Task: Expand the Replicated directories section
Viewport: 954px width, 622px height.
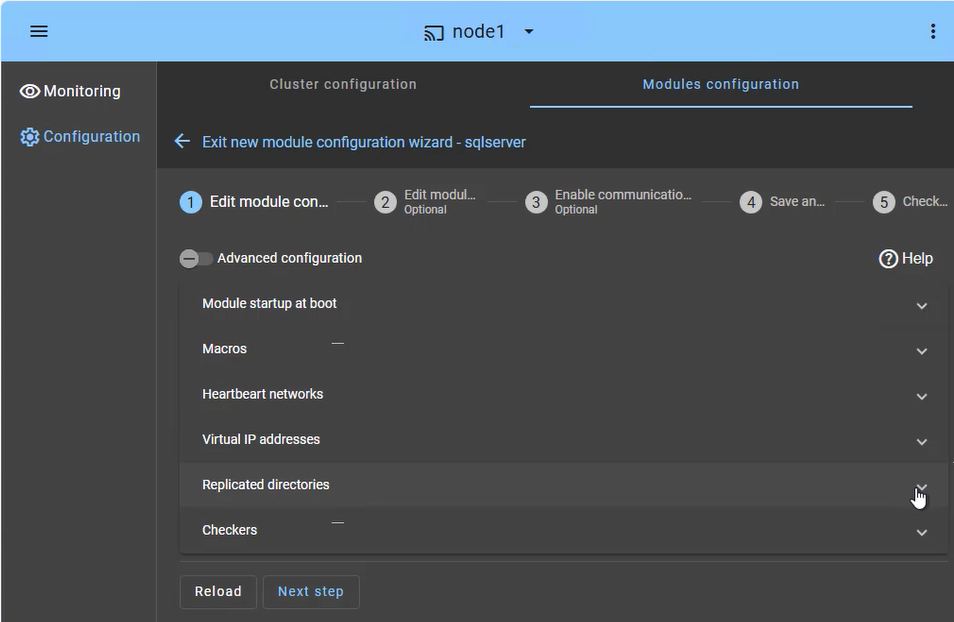Action: (x=921, y=487)
